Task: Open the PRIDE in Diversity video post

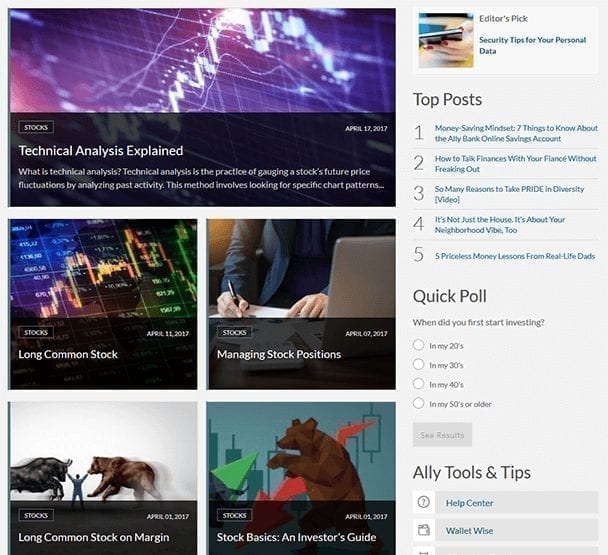Action: point(509,194)
